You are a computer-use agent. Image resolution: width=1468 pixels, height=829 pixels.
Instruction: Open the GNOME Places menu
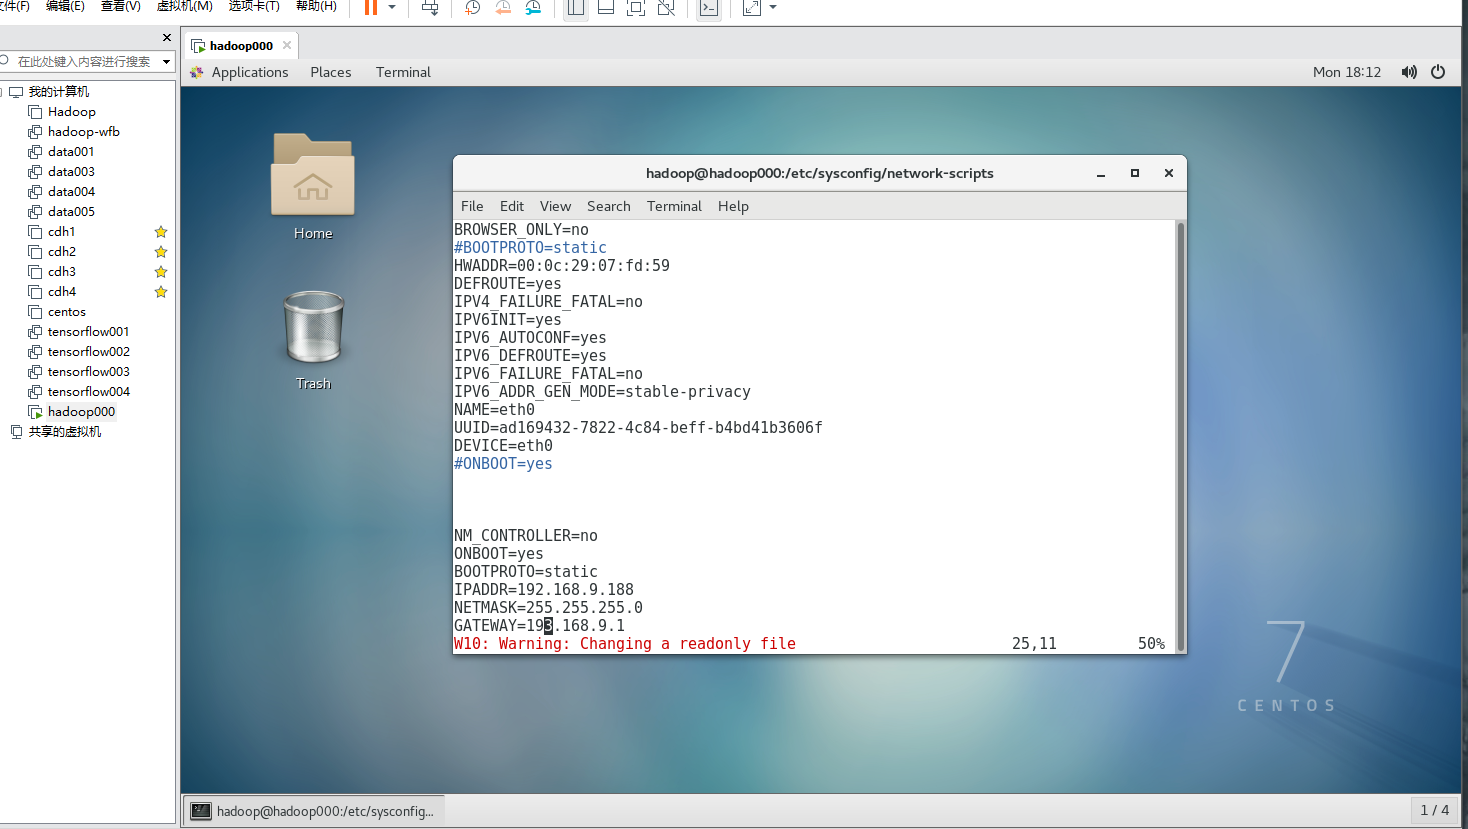point(331,72)
